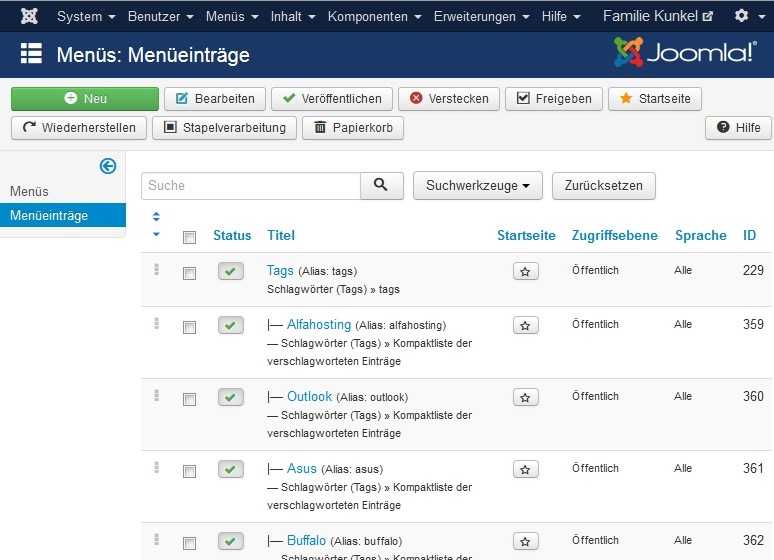Open the settings gear menu
The image size is (774, 560).
click(x=746, y=16)
